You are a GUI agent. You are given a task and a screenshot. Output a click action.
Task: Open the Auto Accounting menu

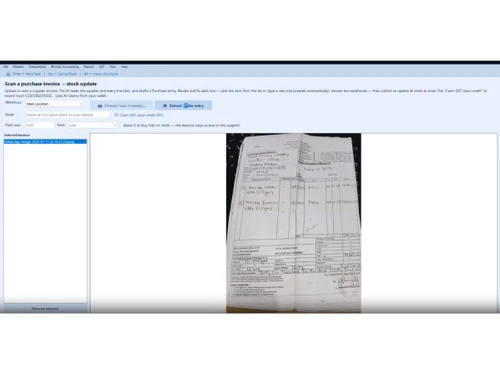(65, 67)
